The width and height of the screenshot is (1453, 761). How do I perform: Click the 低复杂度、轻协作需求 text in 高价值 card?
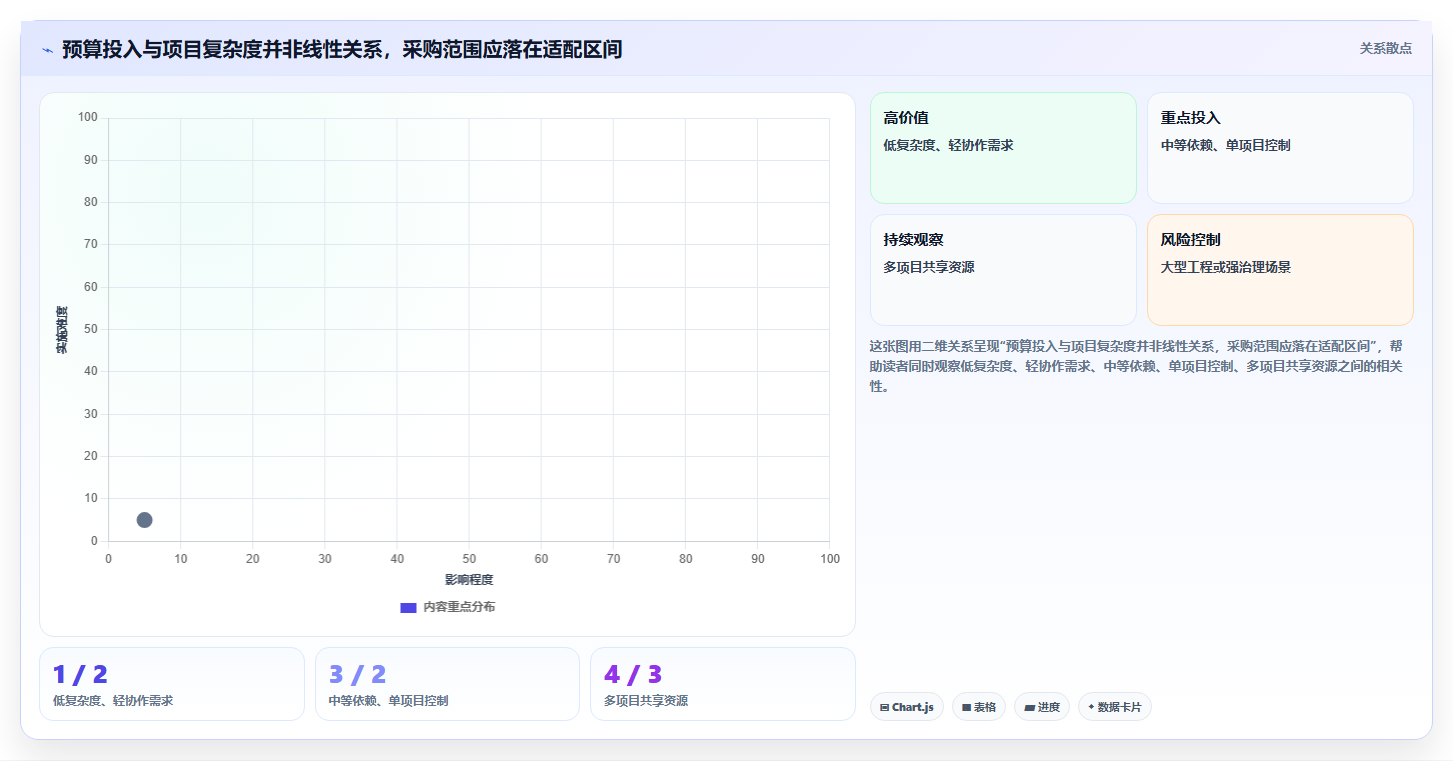click(x=949, y=145)
